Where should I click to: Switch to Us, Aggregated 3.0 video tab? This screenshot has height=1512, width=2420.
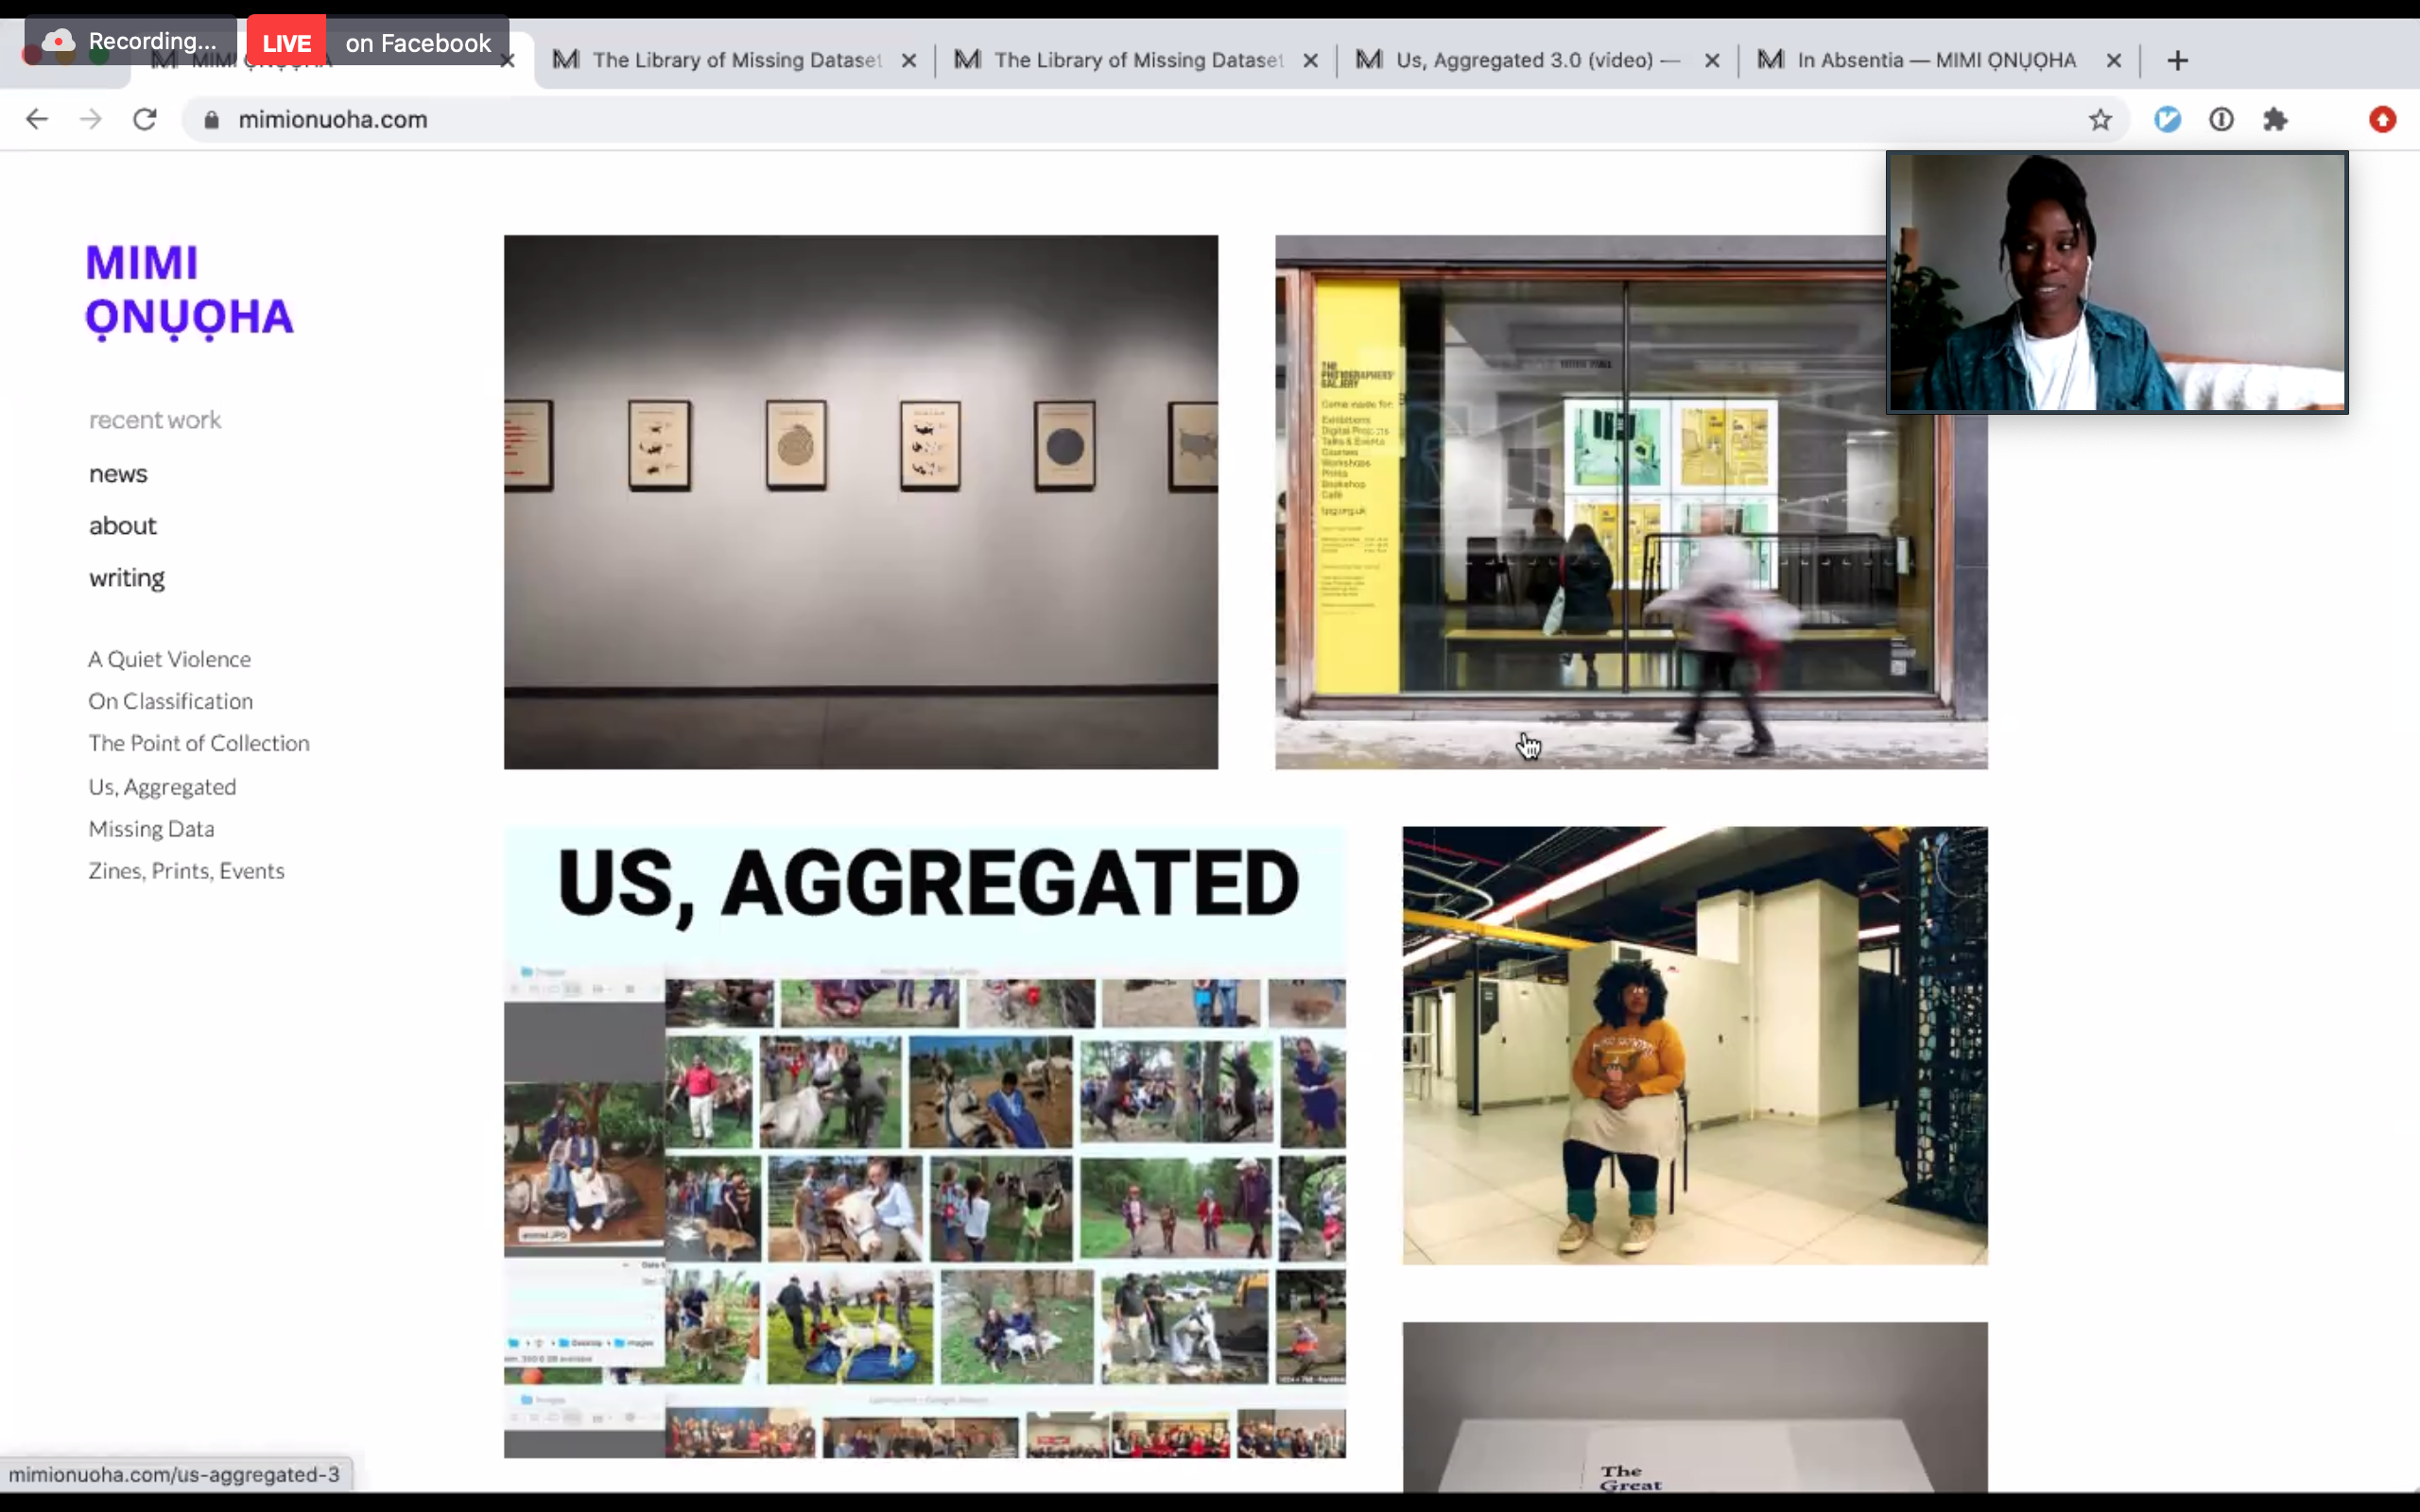pos(1523,60)
